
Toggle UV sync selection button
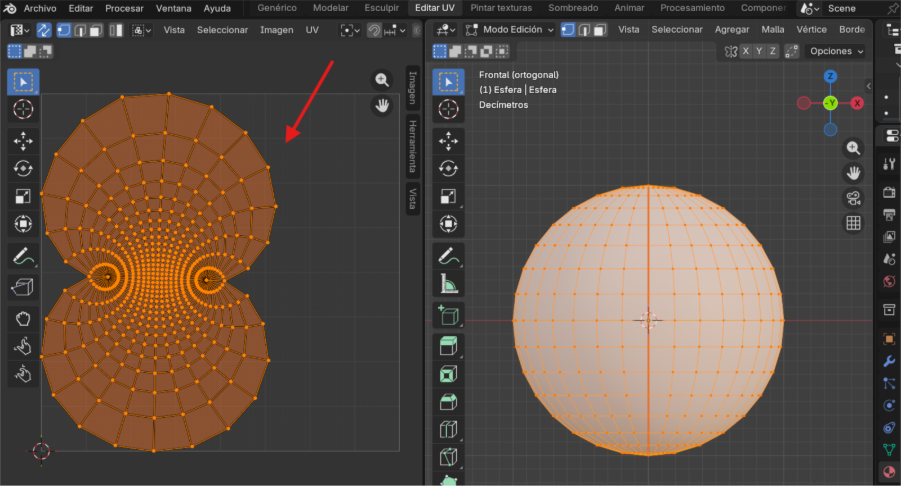tap(44, 30)
